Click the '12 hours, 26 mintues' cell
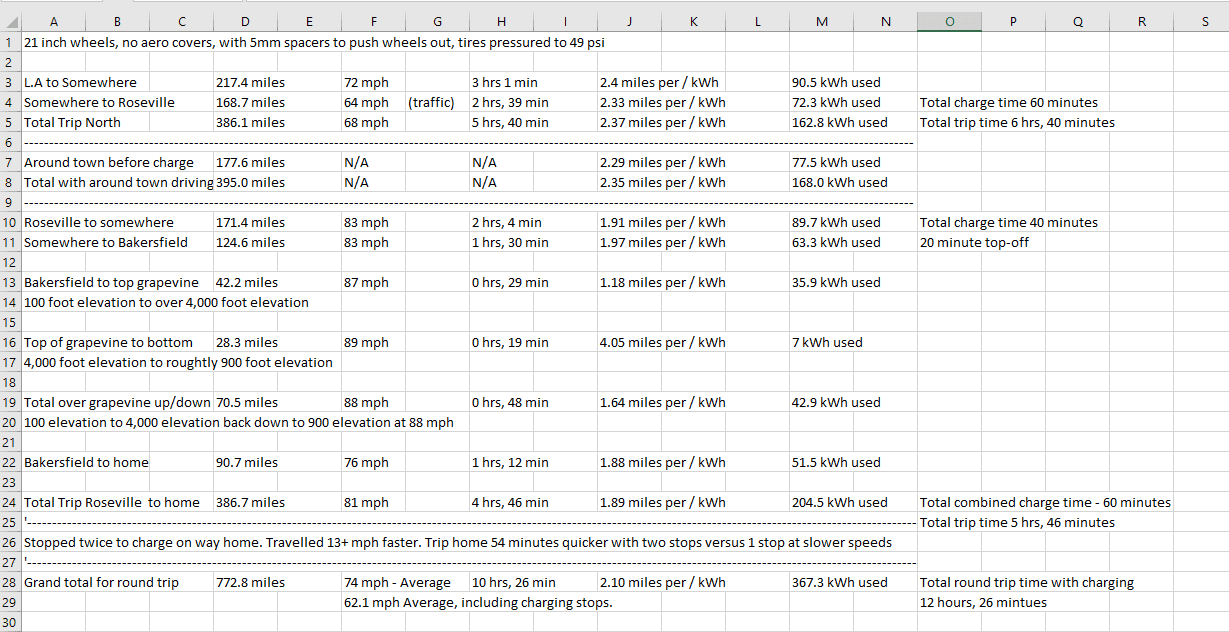The image size is (1229, 632). click(x=983, y=602)
